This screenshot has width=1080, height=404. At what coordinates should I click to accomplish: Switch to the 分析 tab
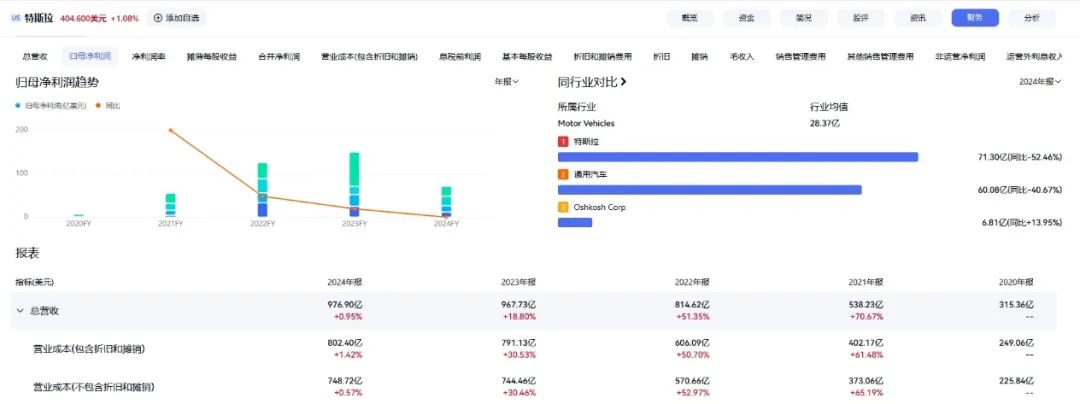pos(1032,19)
